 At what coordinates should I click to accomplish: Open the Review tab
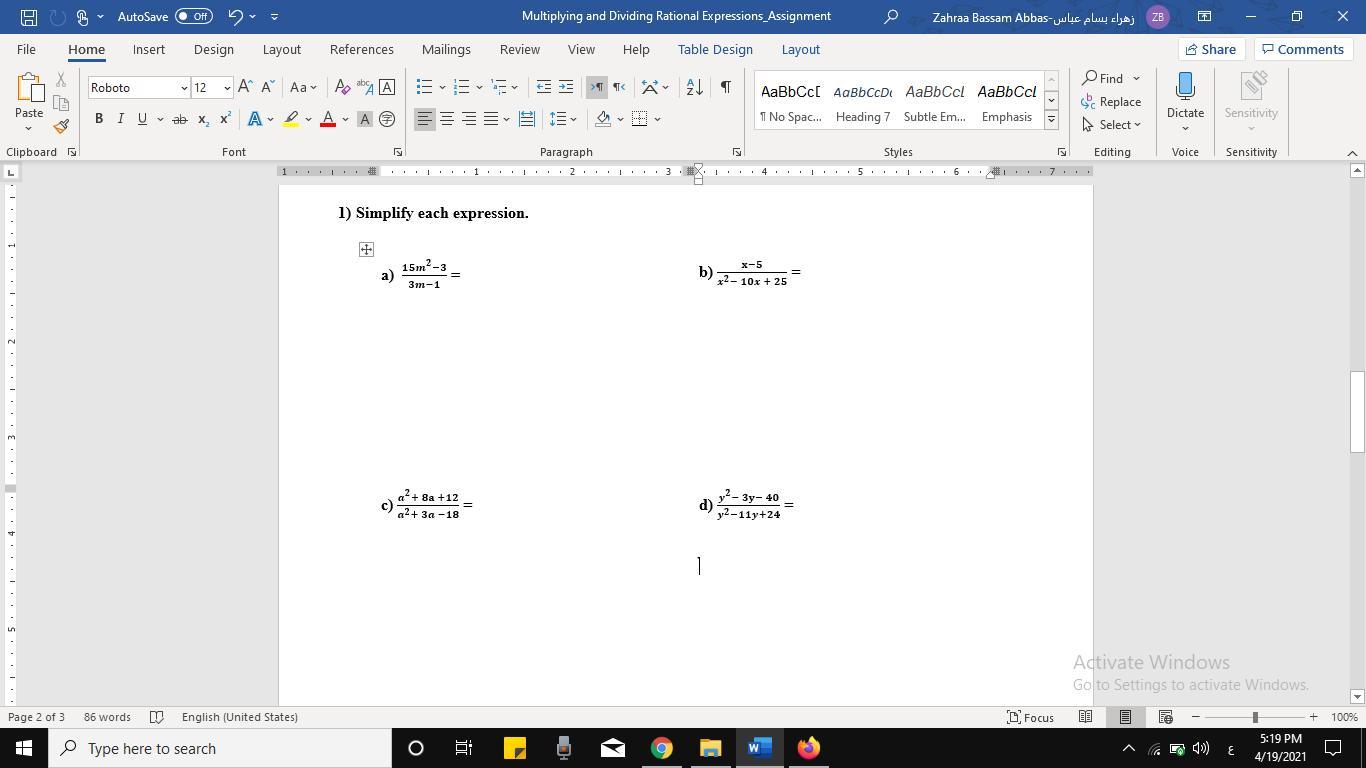pyautogui.click(x=520, y=49)
